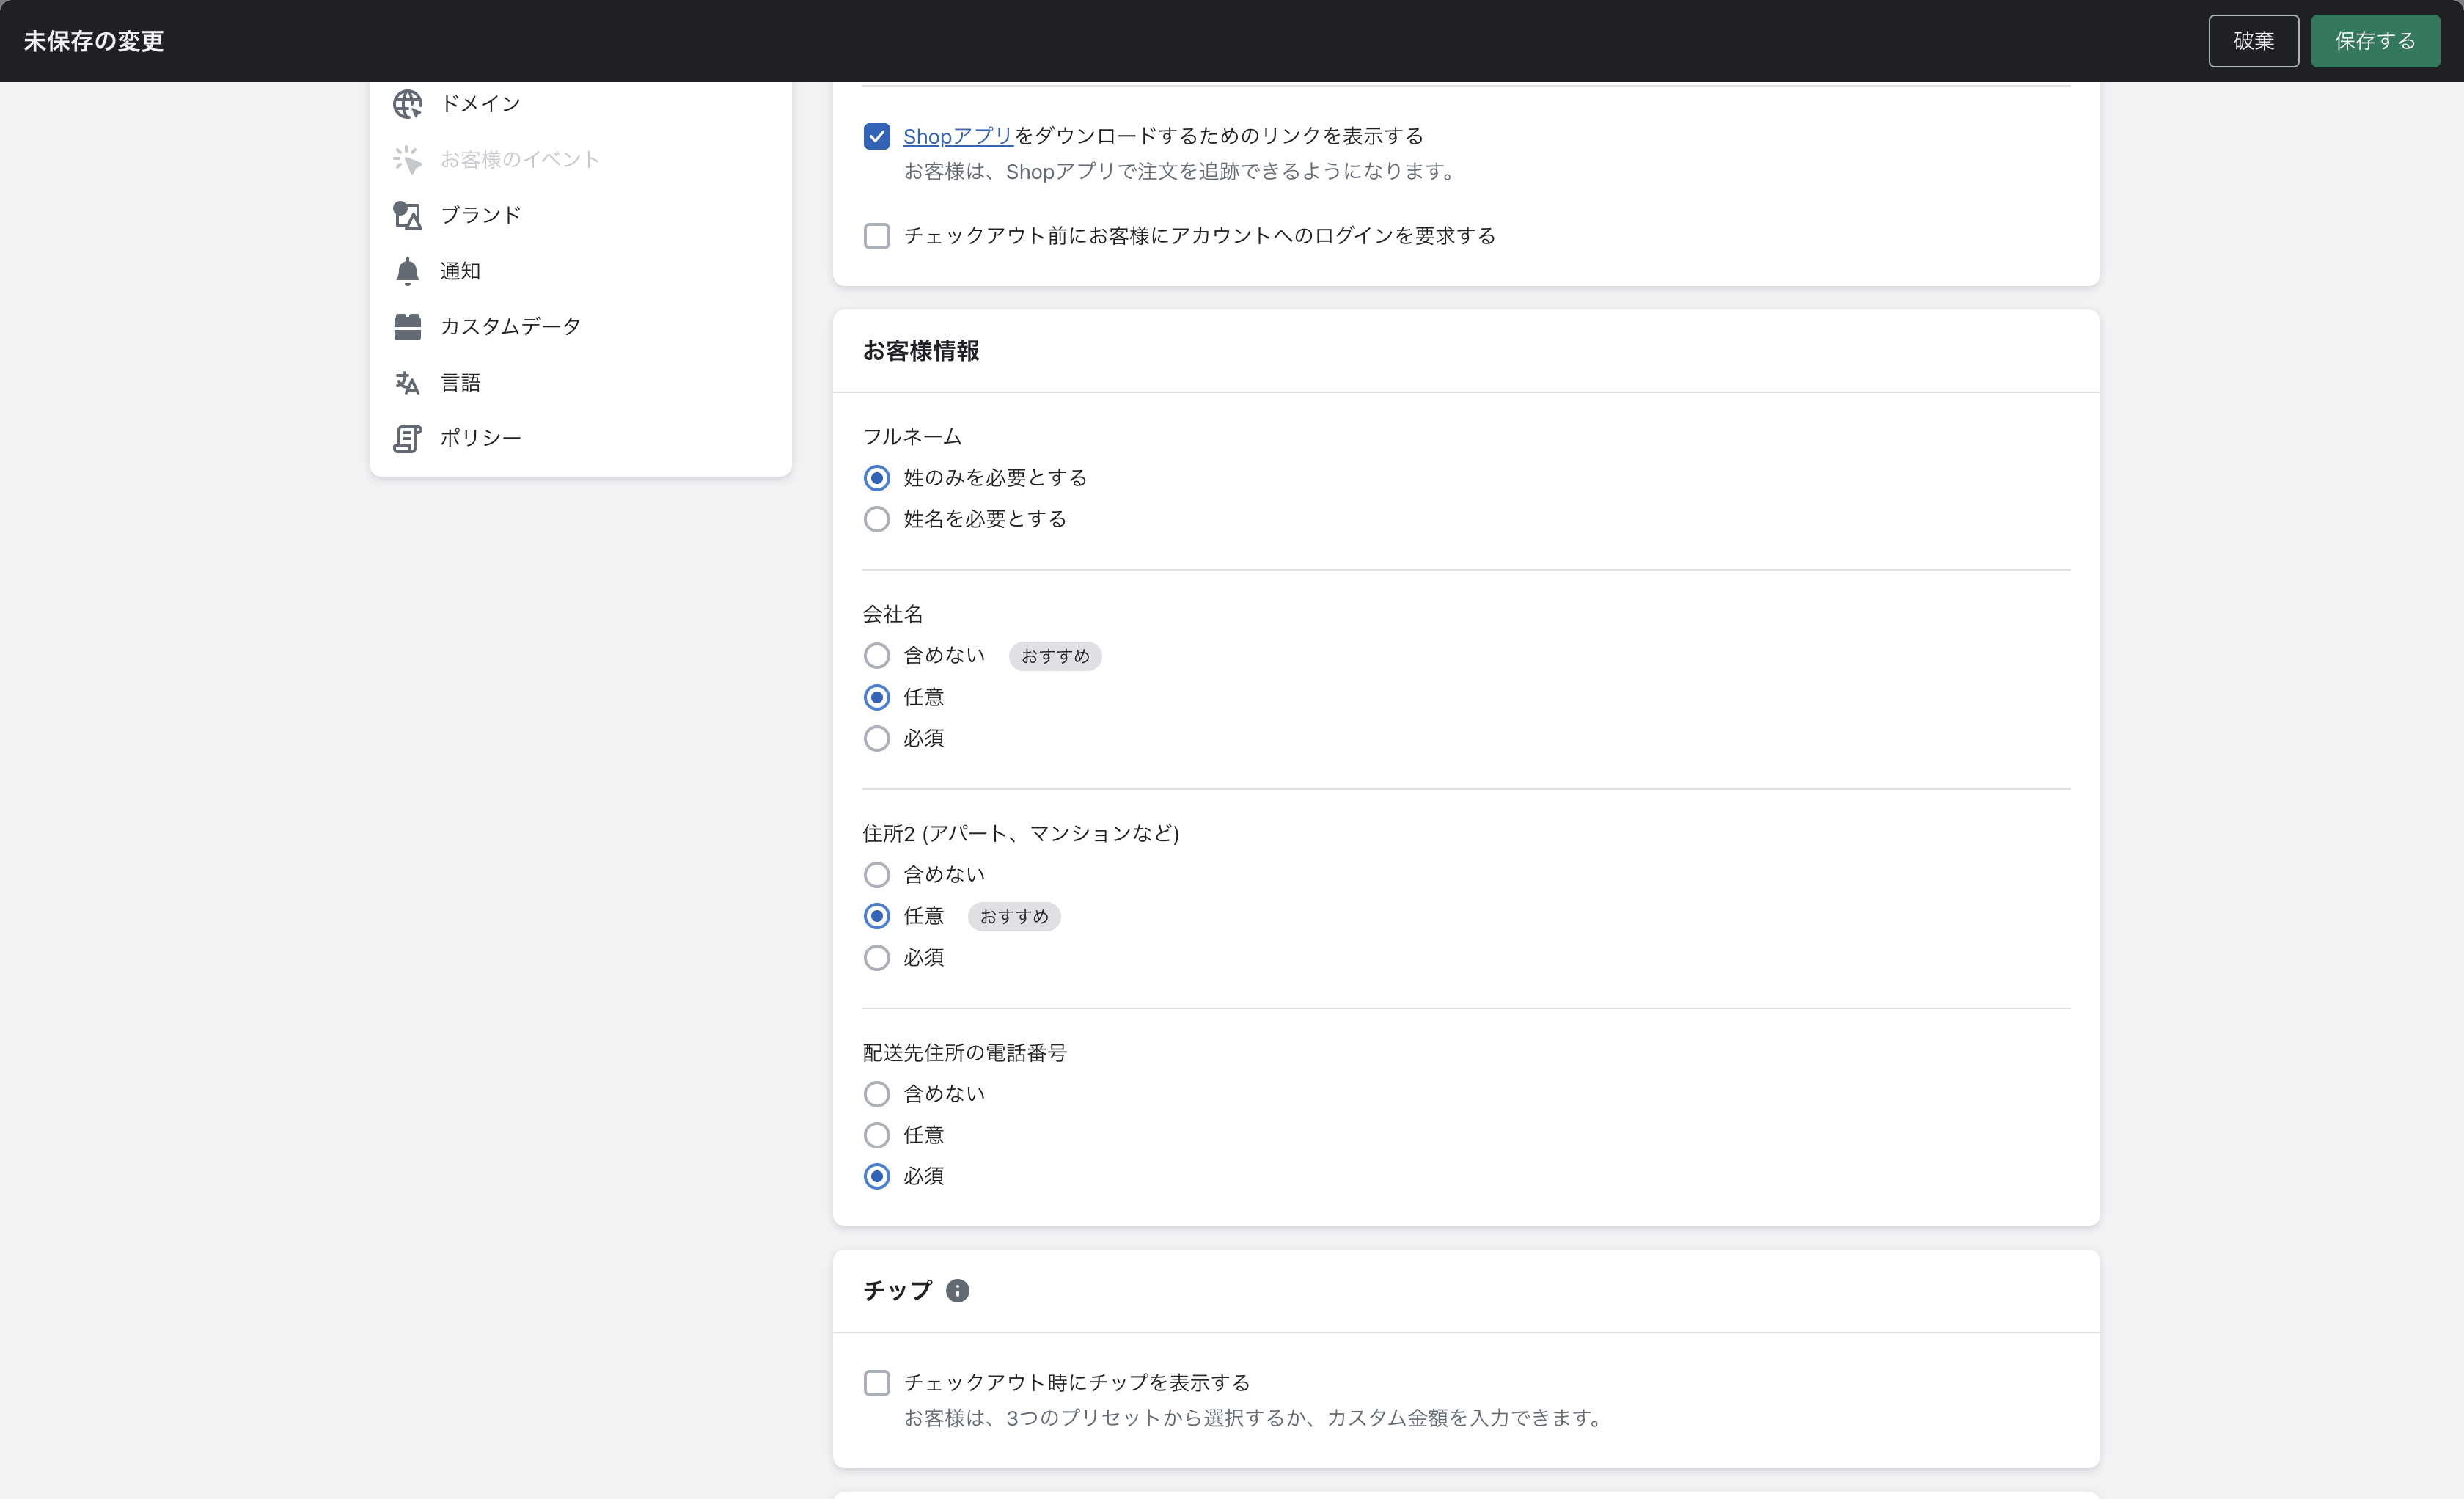This screenshot has width=2464, height=1499.
Task: Click the 通知 bell icon
Action: 407,271
